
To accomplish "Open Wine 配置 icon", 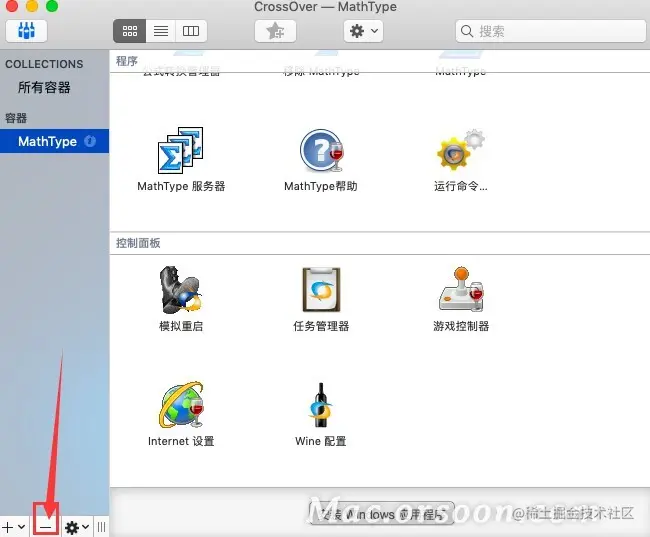I will point(321,414).
